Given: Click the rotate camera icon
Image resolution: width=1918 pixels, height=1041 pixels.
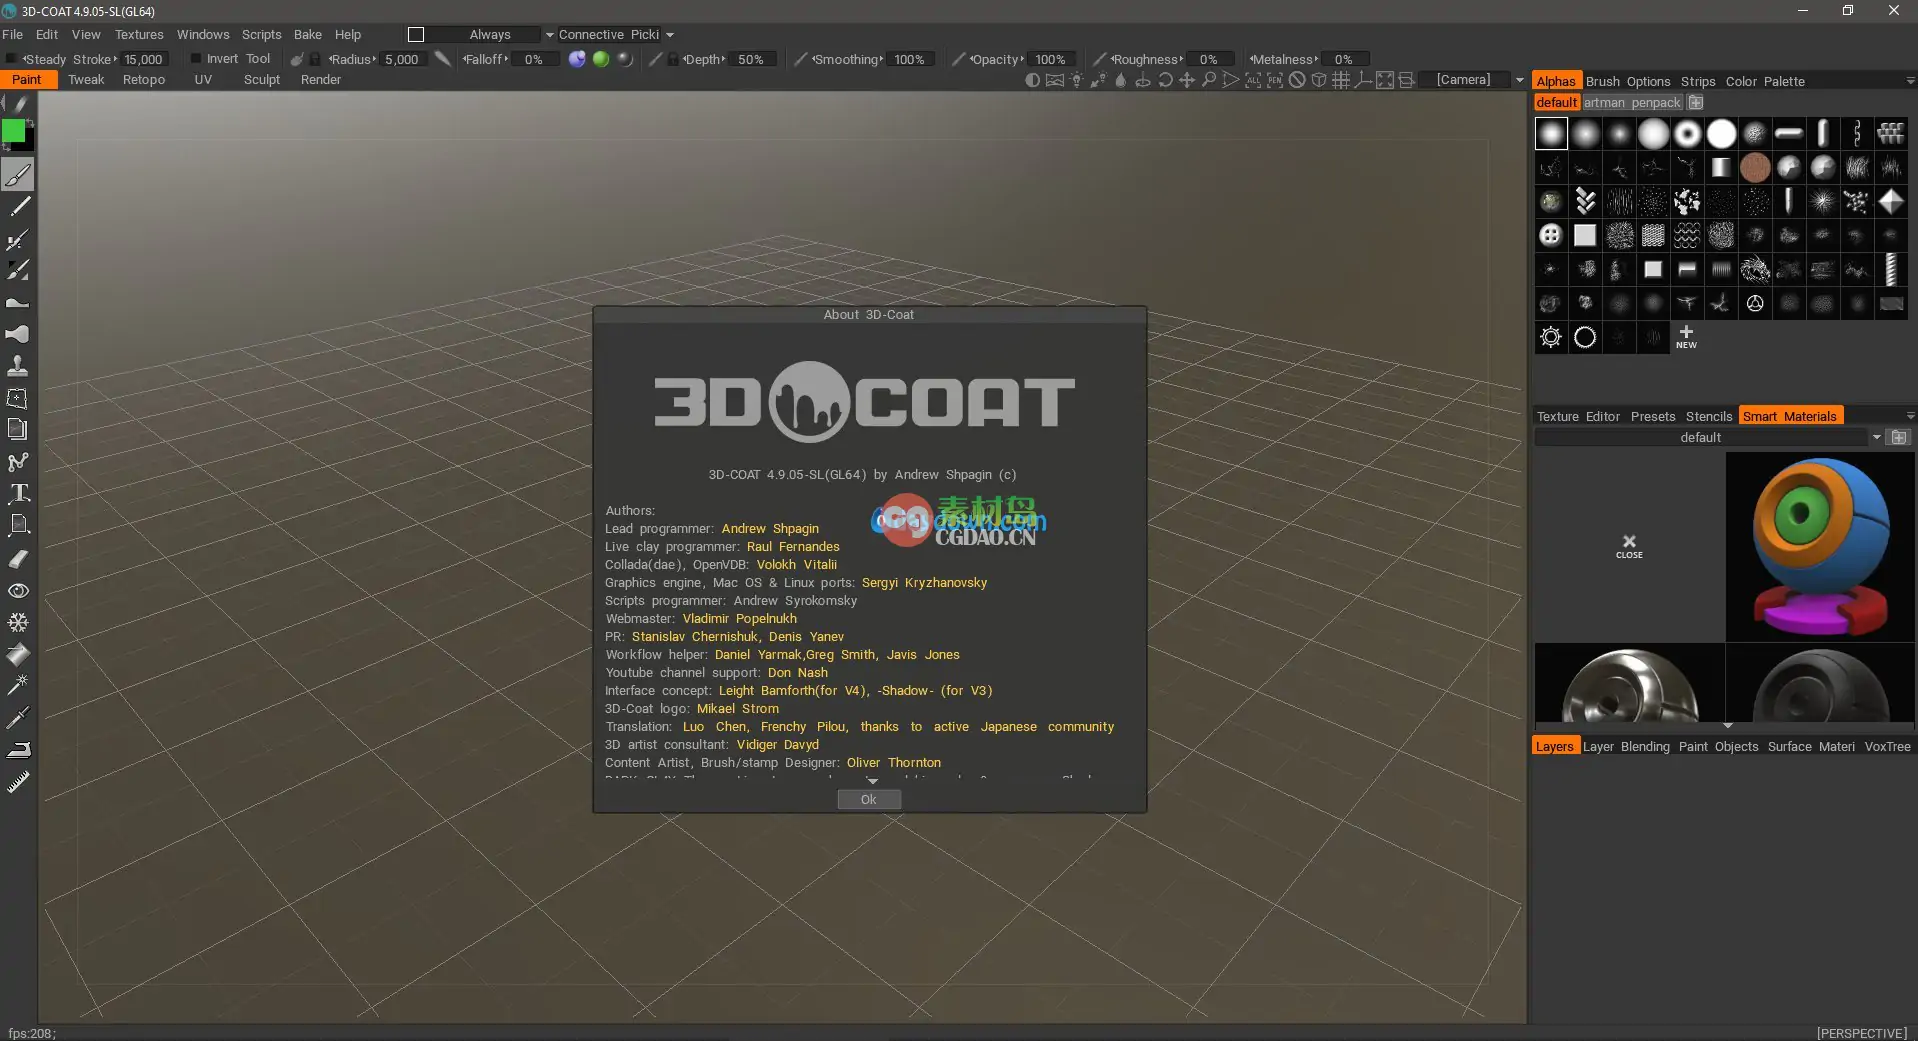Looking at the screenshot, I should pos(1165,80).
